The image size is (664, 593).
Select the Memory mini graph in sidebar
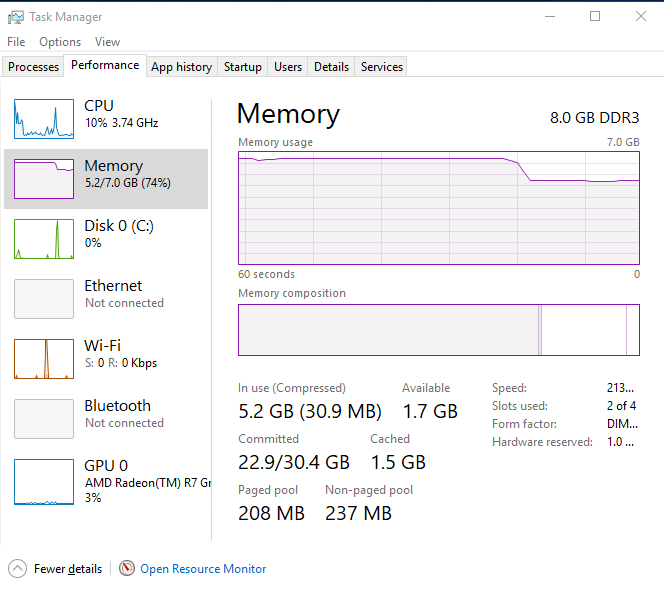(44, 179)
